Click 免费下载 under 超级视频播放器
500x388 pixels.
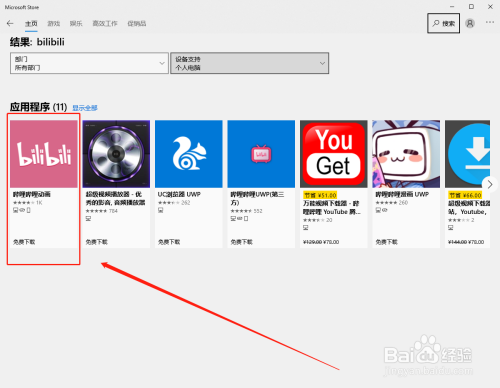(97, 242)
